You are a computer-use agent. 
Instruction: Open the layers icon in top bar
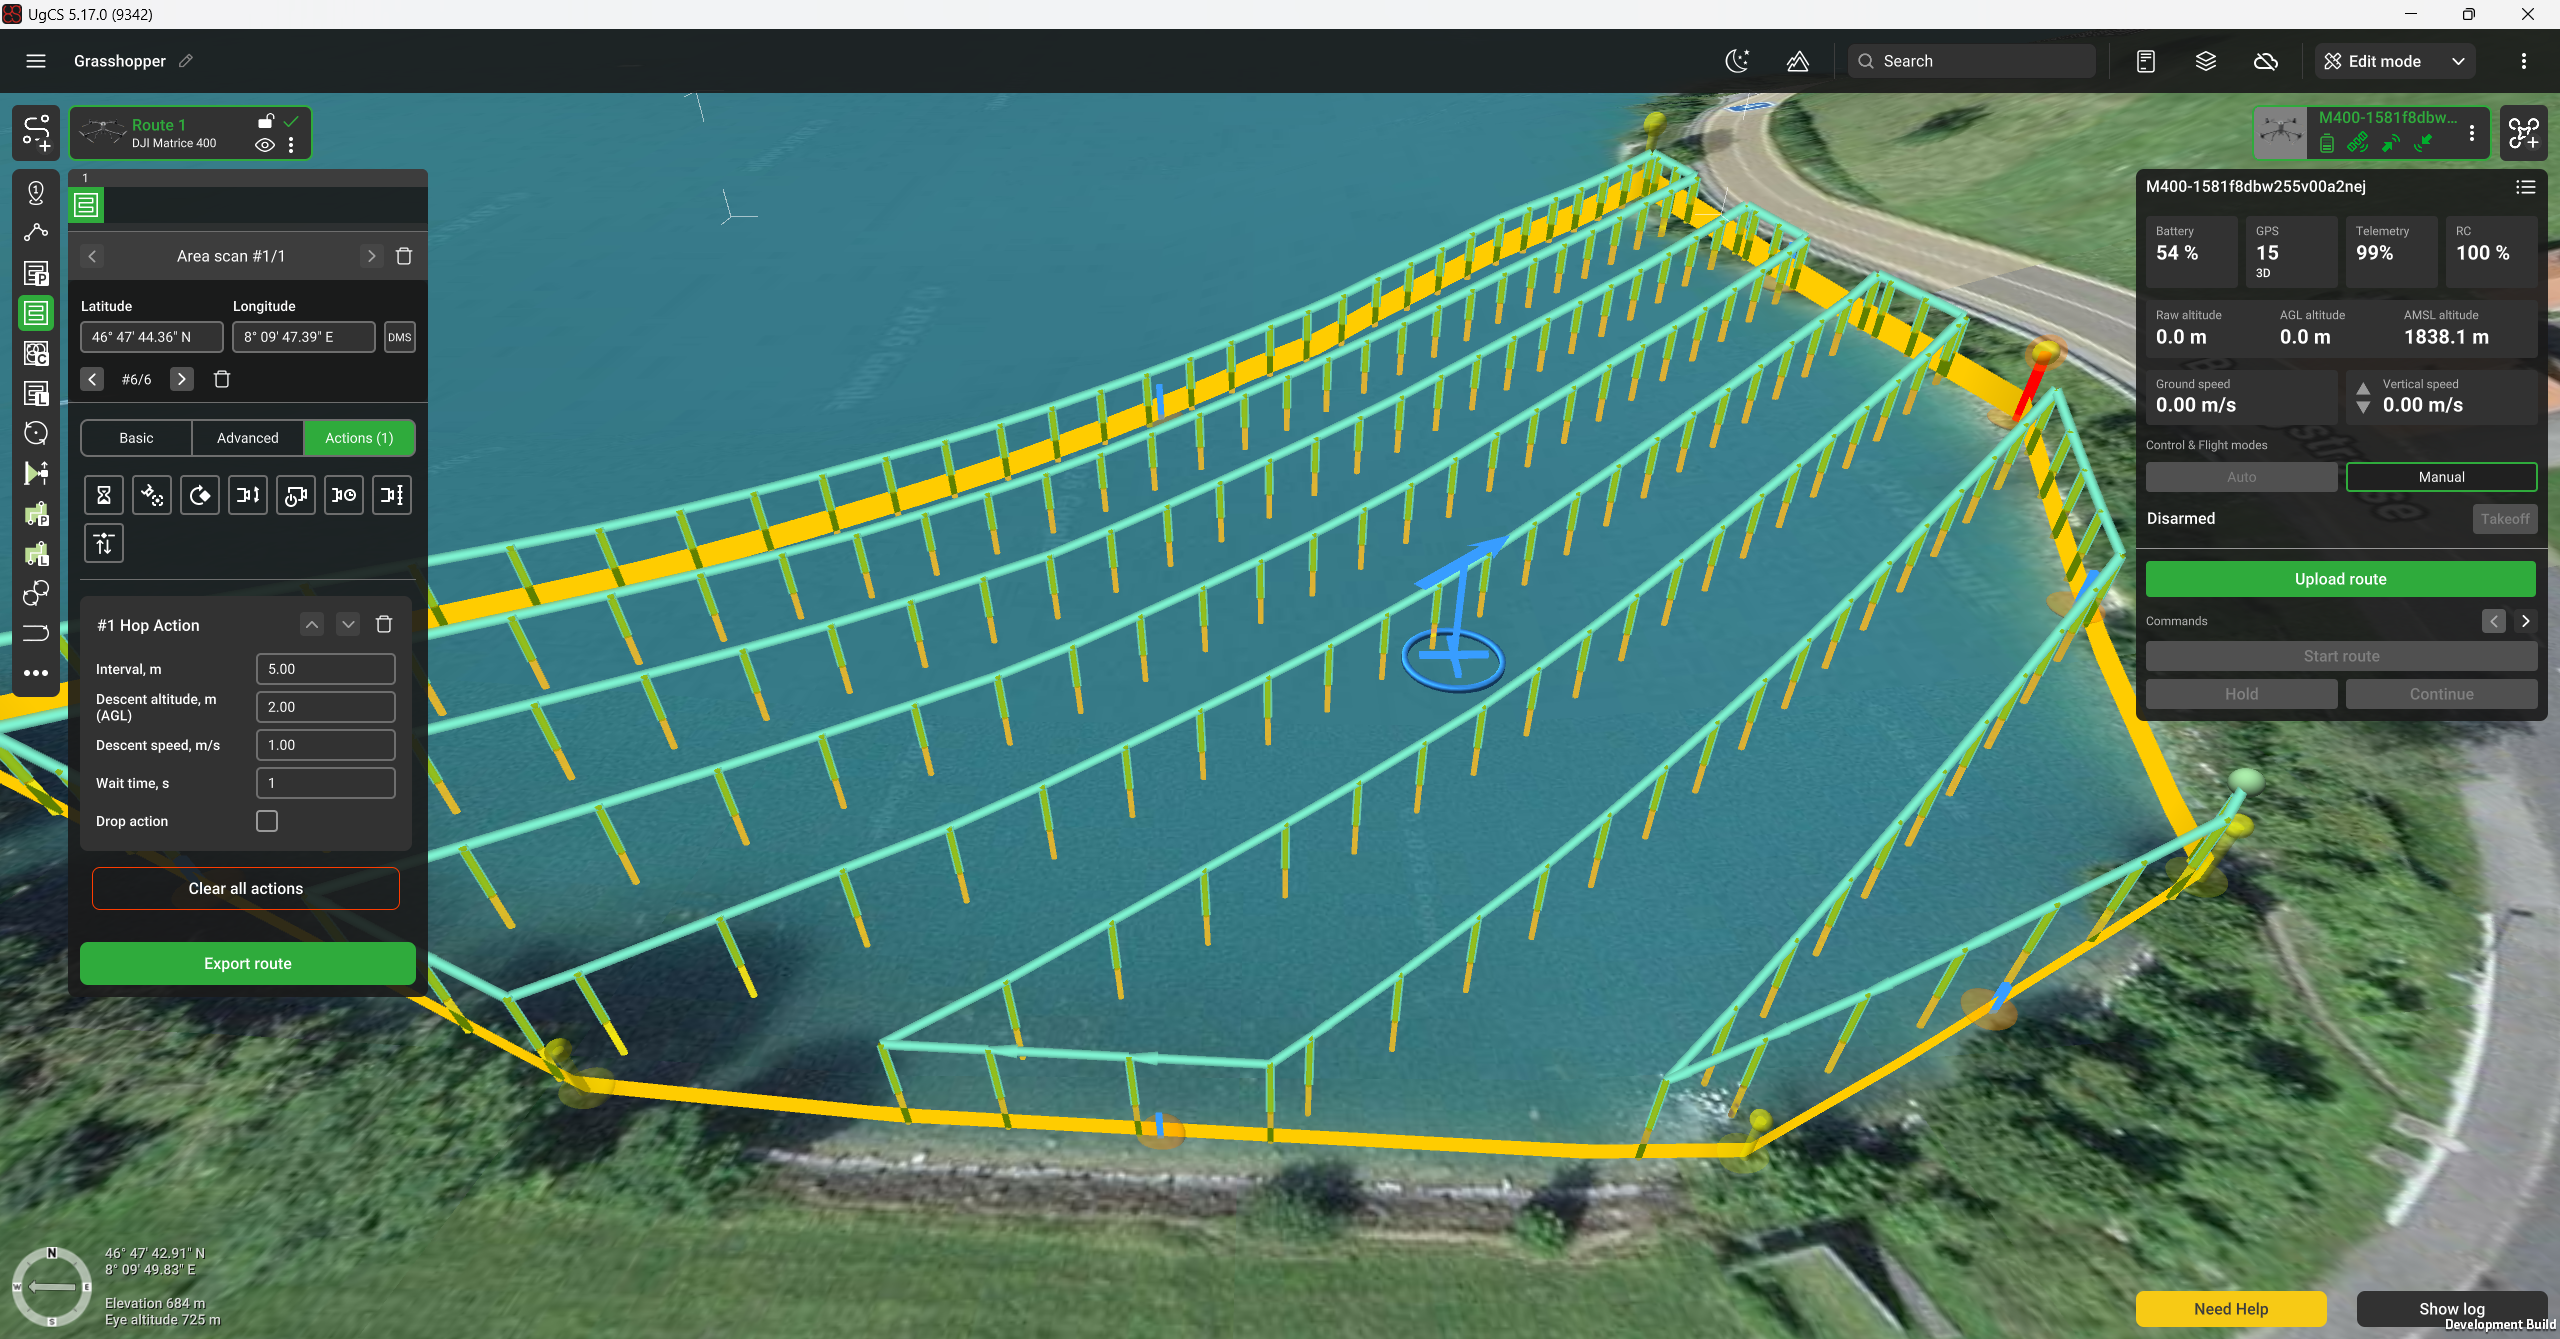(x=2205, y=61)
